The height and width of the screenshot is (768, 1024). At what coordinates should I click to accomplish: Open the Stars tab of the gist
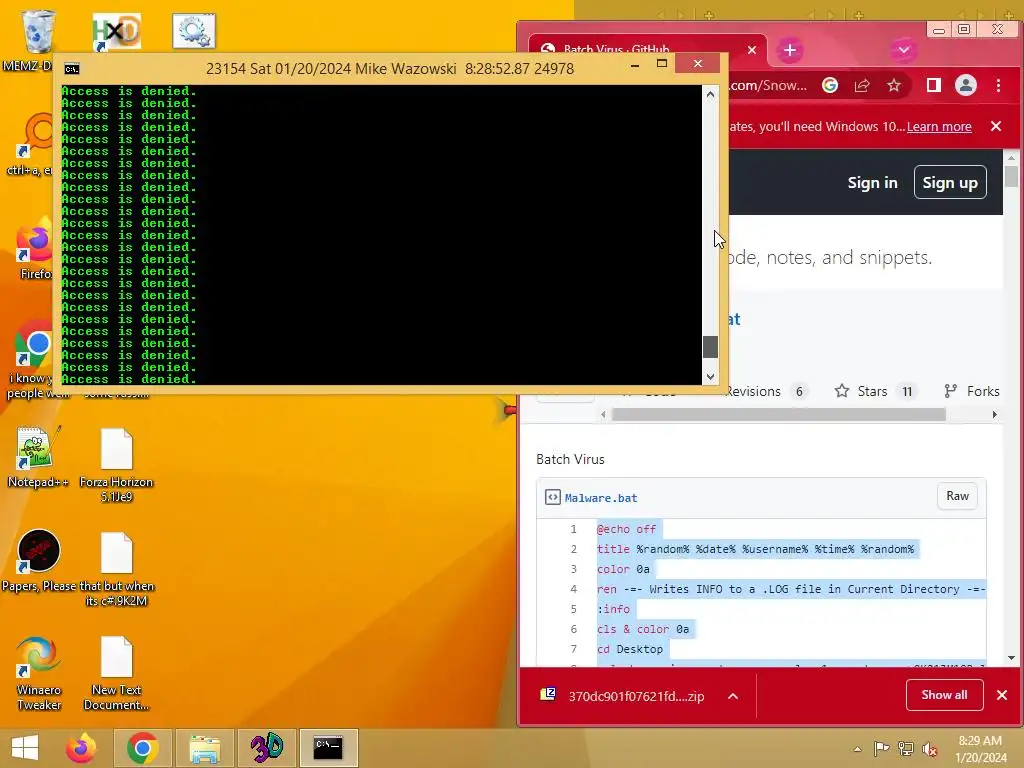(874, 391)
